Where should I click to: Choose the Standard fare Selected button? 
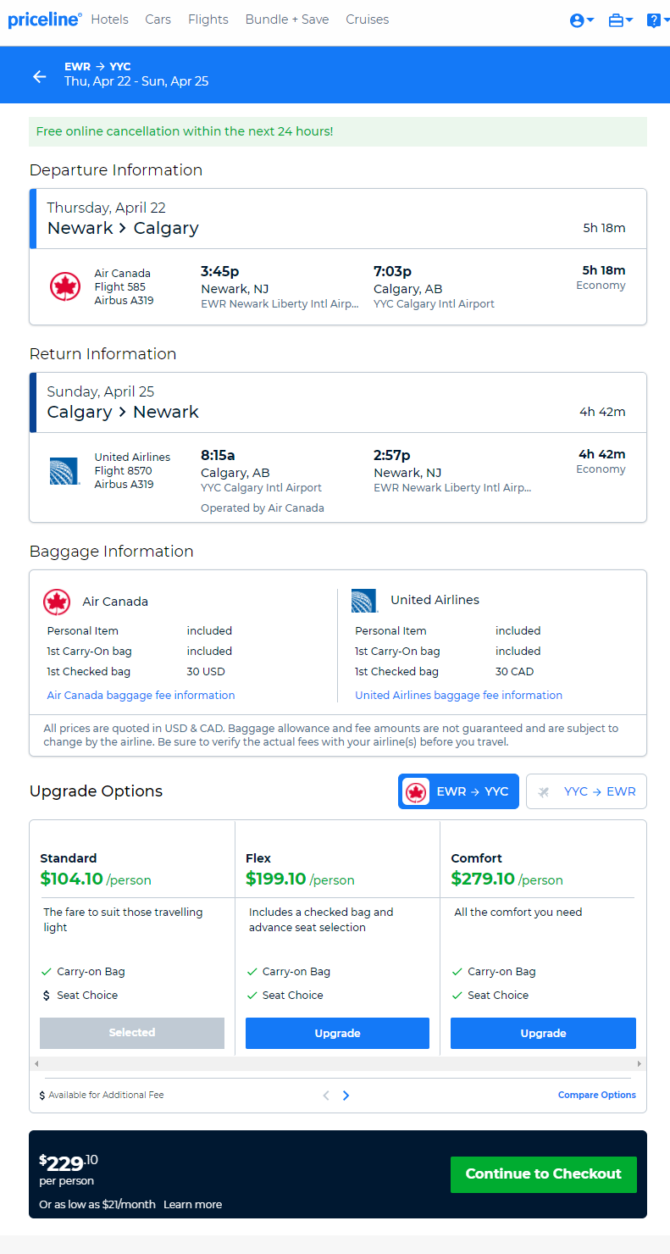[132, 1033]
